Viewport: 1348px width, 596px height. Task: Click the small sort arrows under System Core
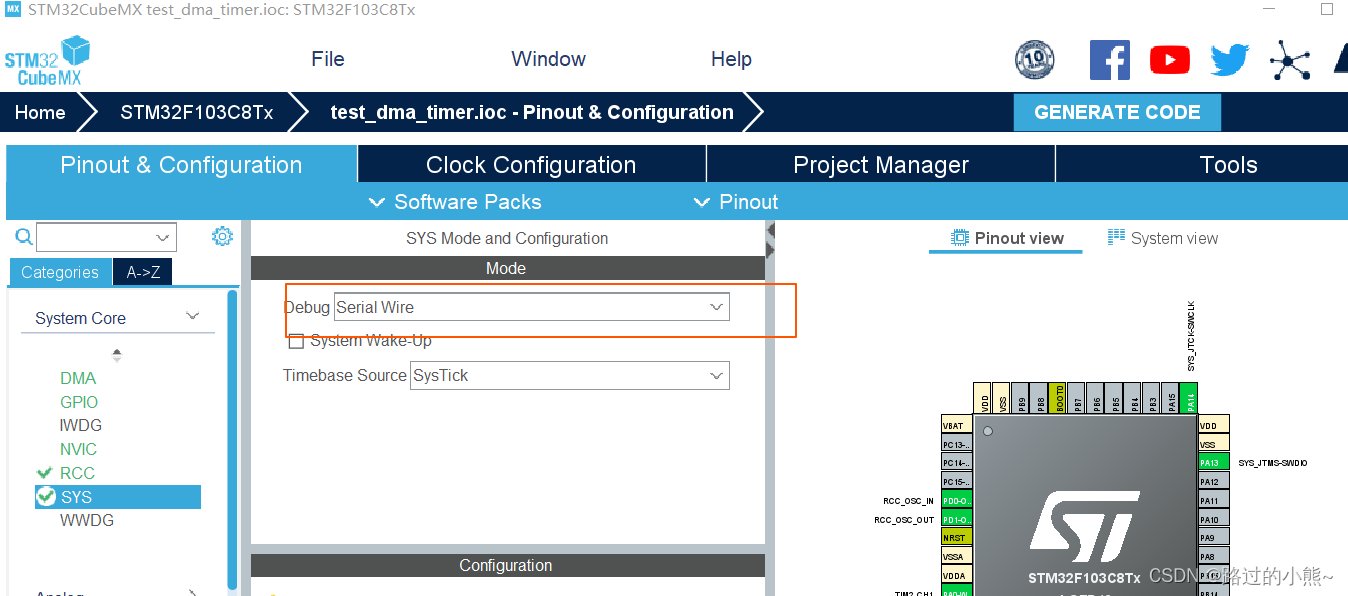(117, 354)
